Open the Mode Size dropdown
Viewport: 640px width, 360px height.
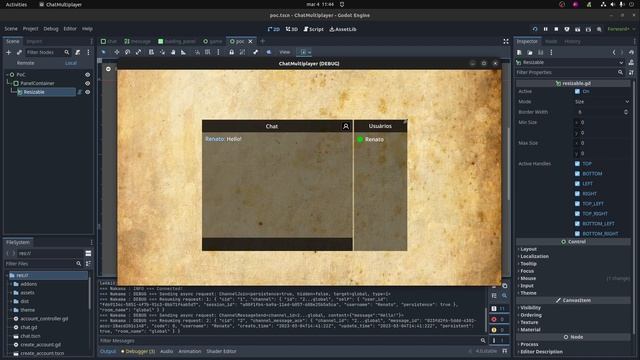coord(602,102)
